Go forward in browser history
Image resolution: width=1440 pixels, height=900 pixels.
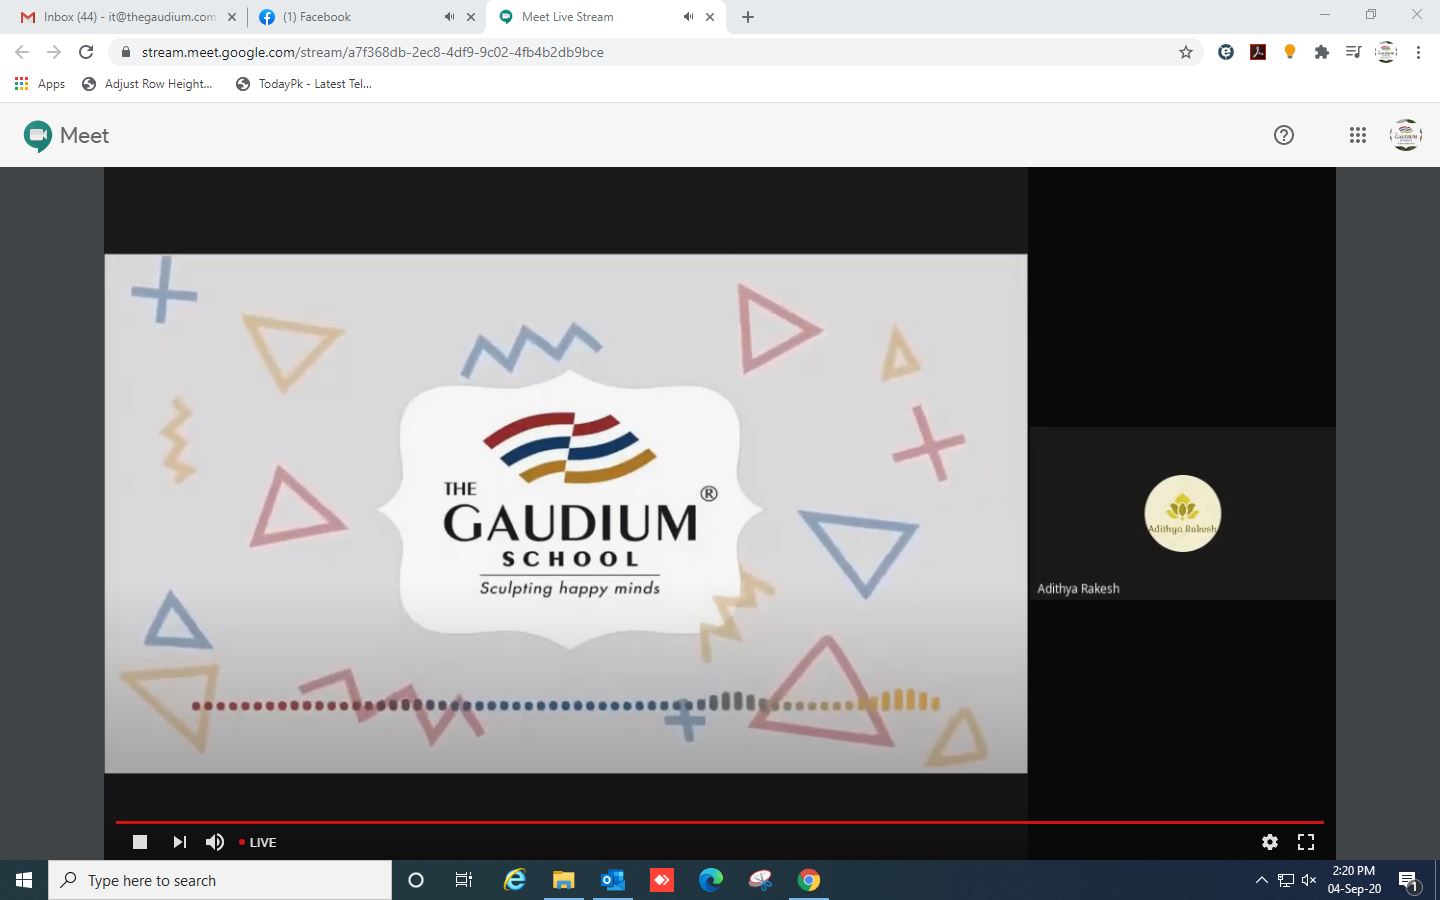pos(54,52)
